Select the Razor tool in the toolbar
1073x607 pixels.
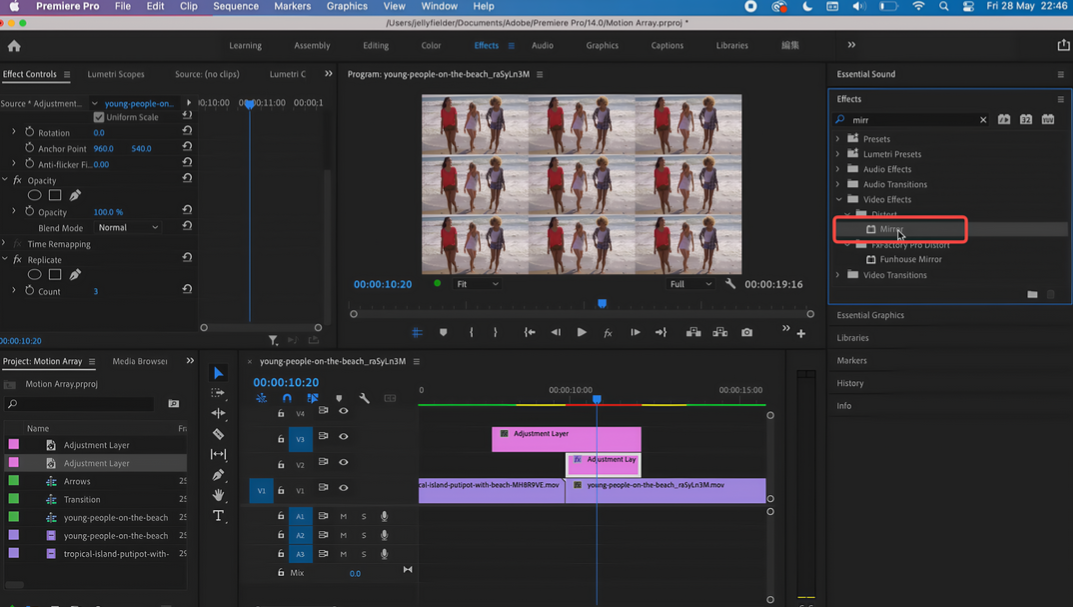coord(218,434)
